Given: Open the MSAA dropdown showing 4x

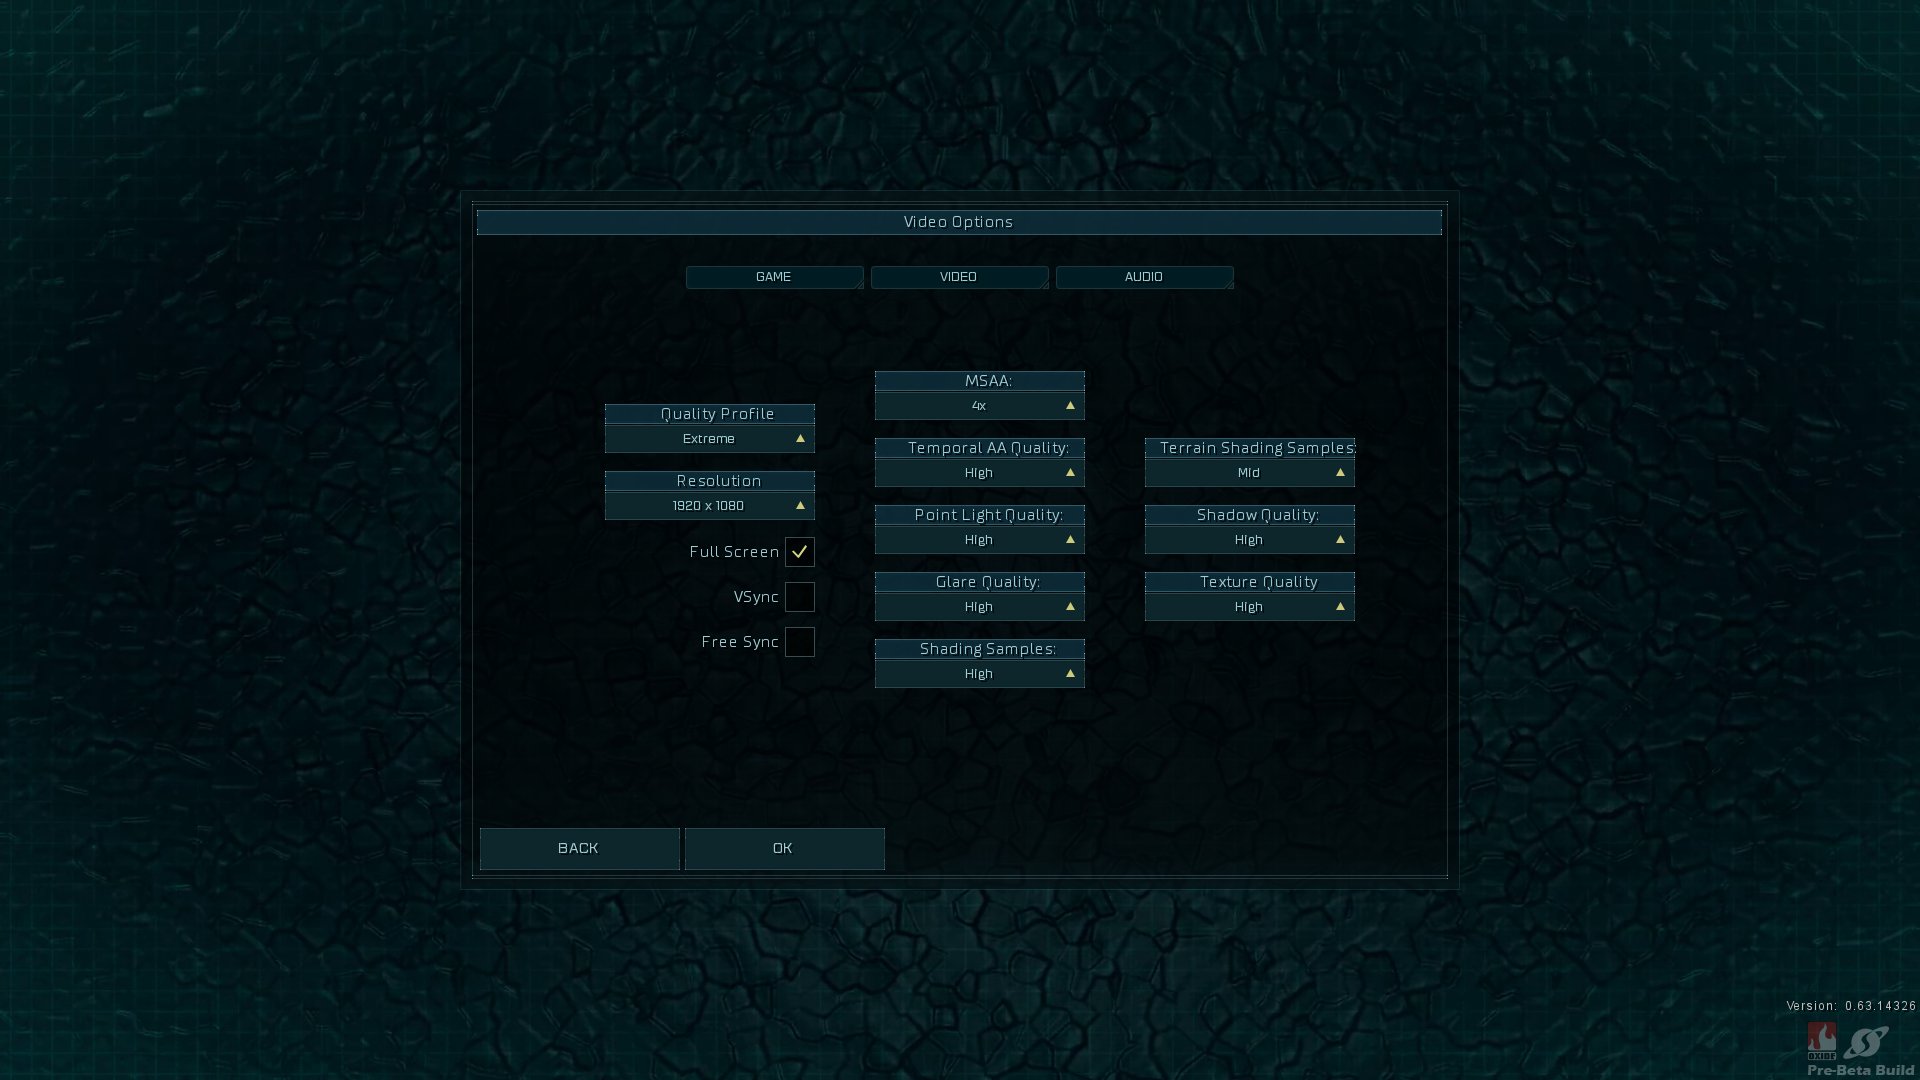Looking at the screenshot, I should point(980,406).
